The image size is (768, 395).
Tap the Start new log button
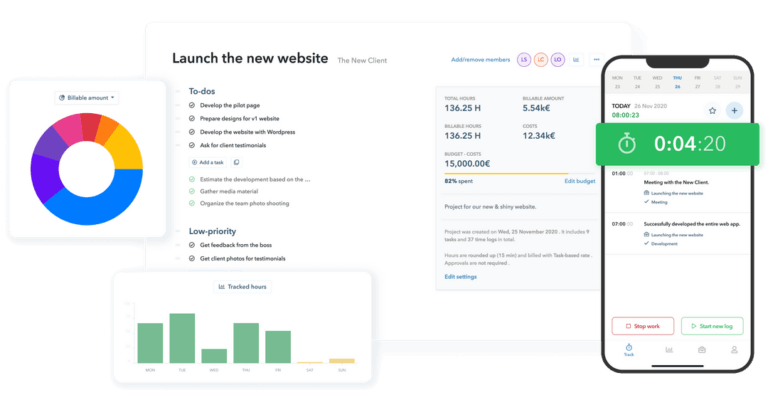point(712,326)
